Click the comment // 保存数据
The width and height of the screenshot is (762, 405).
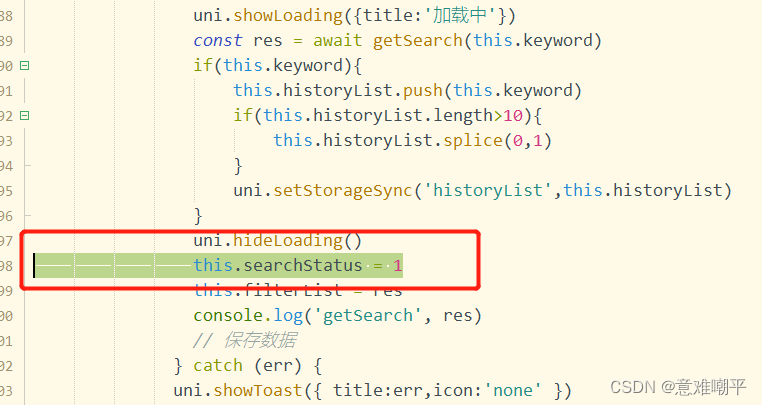[245, 340]
